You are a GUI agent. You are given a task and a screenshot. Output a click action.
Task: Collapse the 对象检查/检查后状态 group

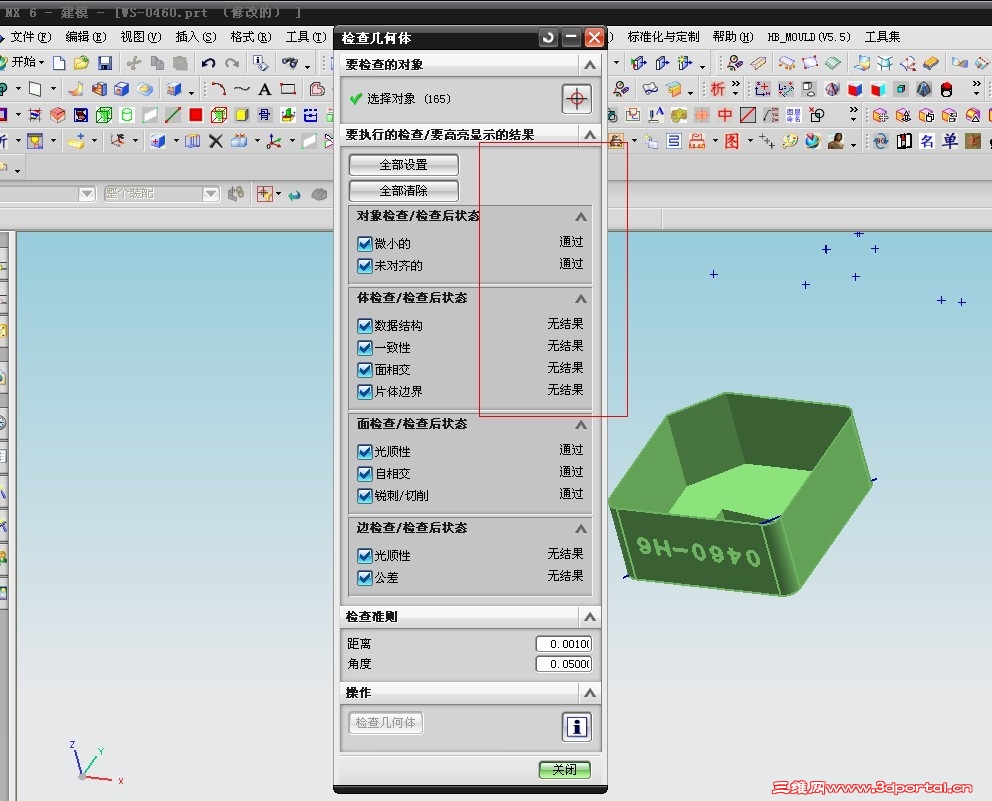(581, 217)
